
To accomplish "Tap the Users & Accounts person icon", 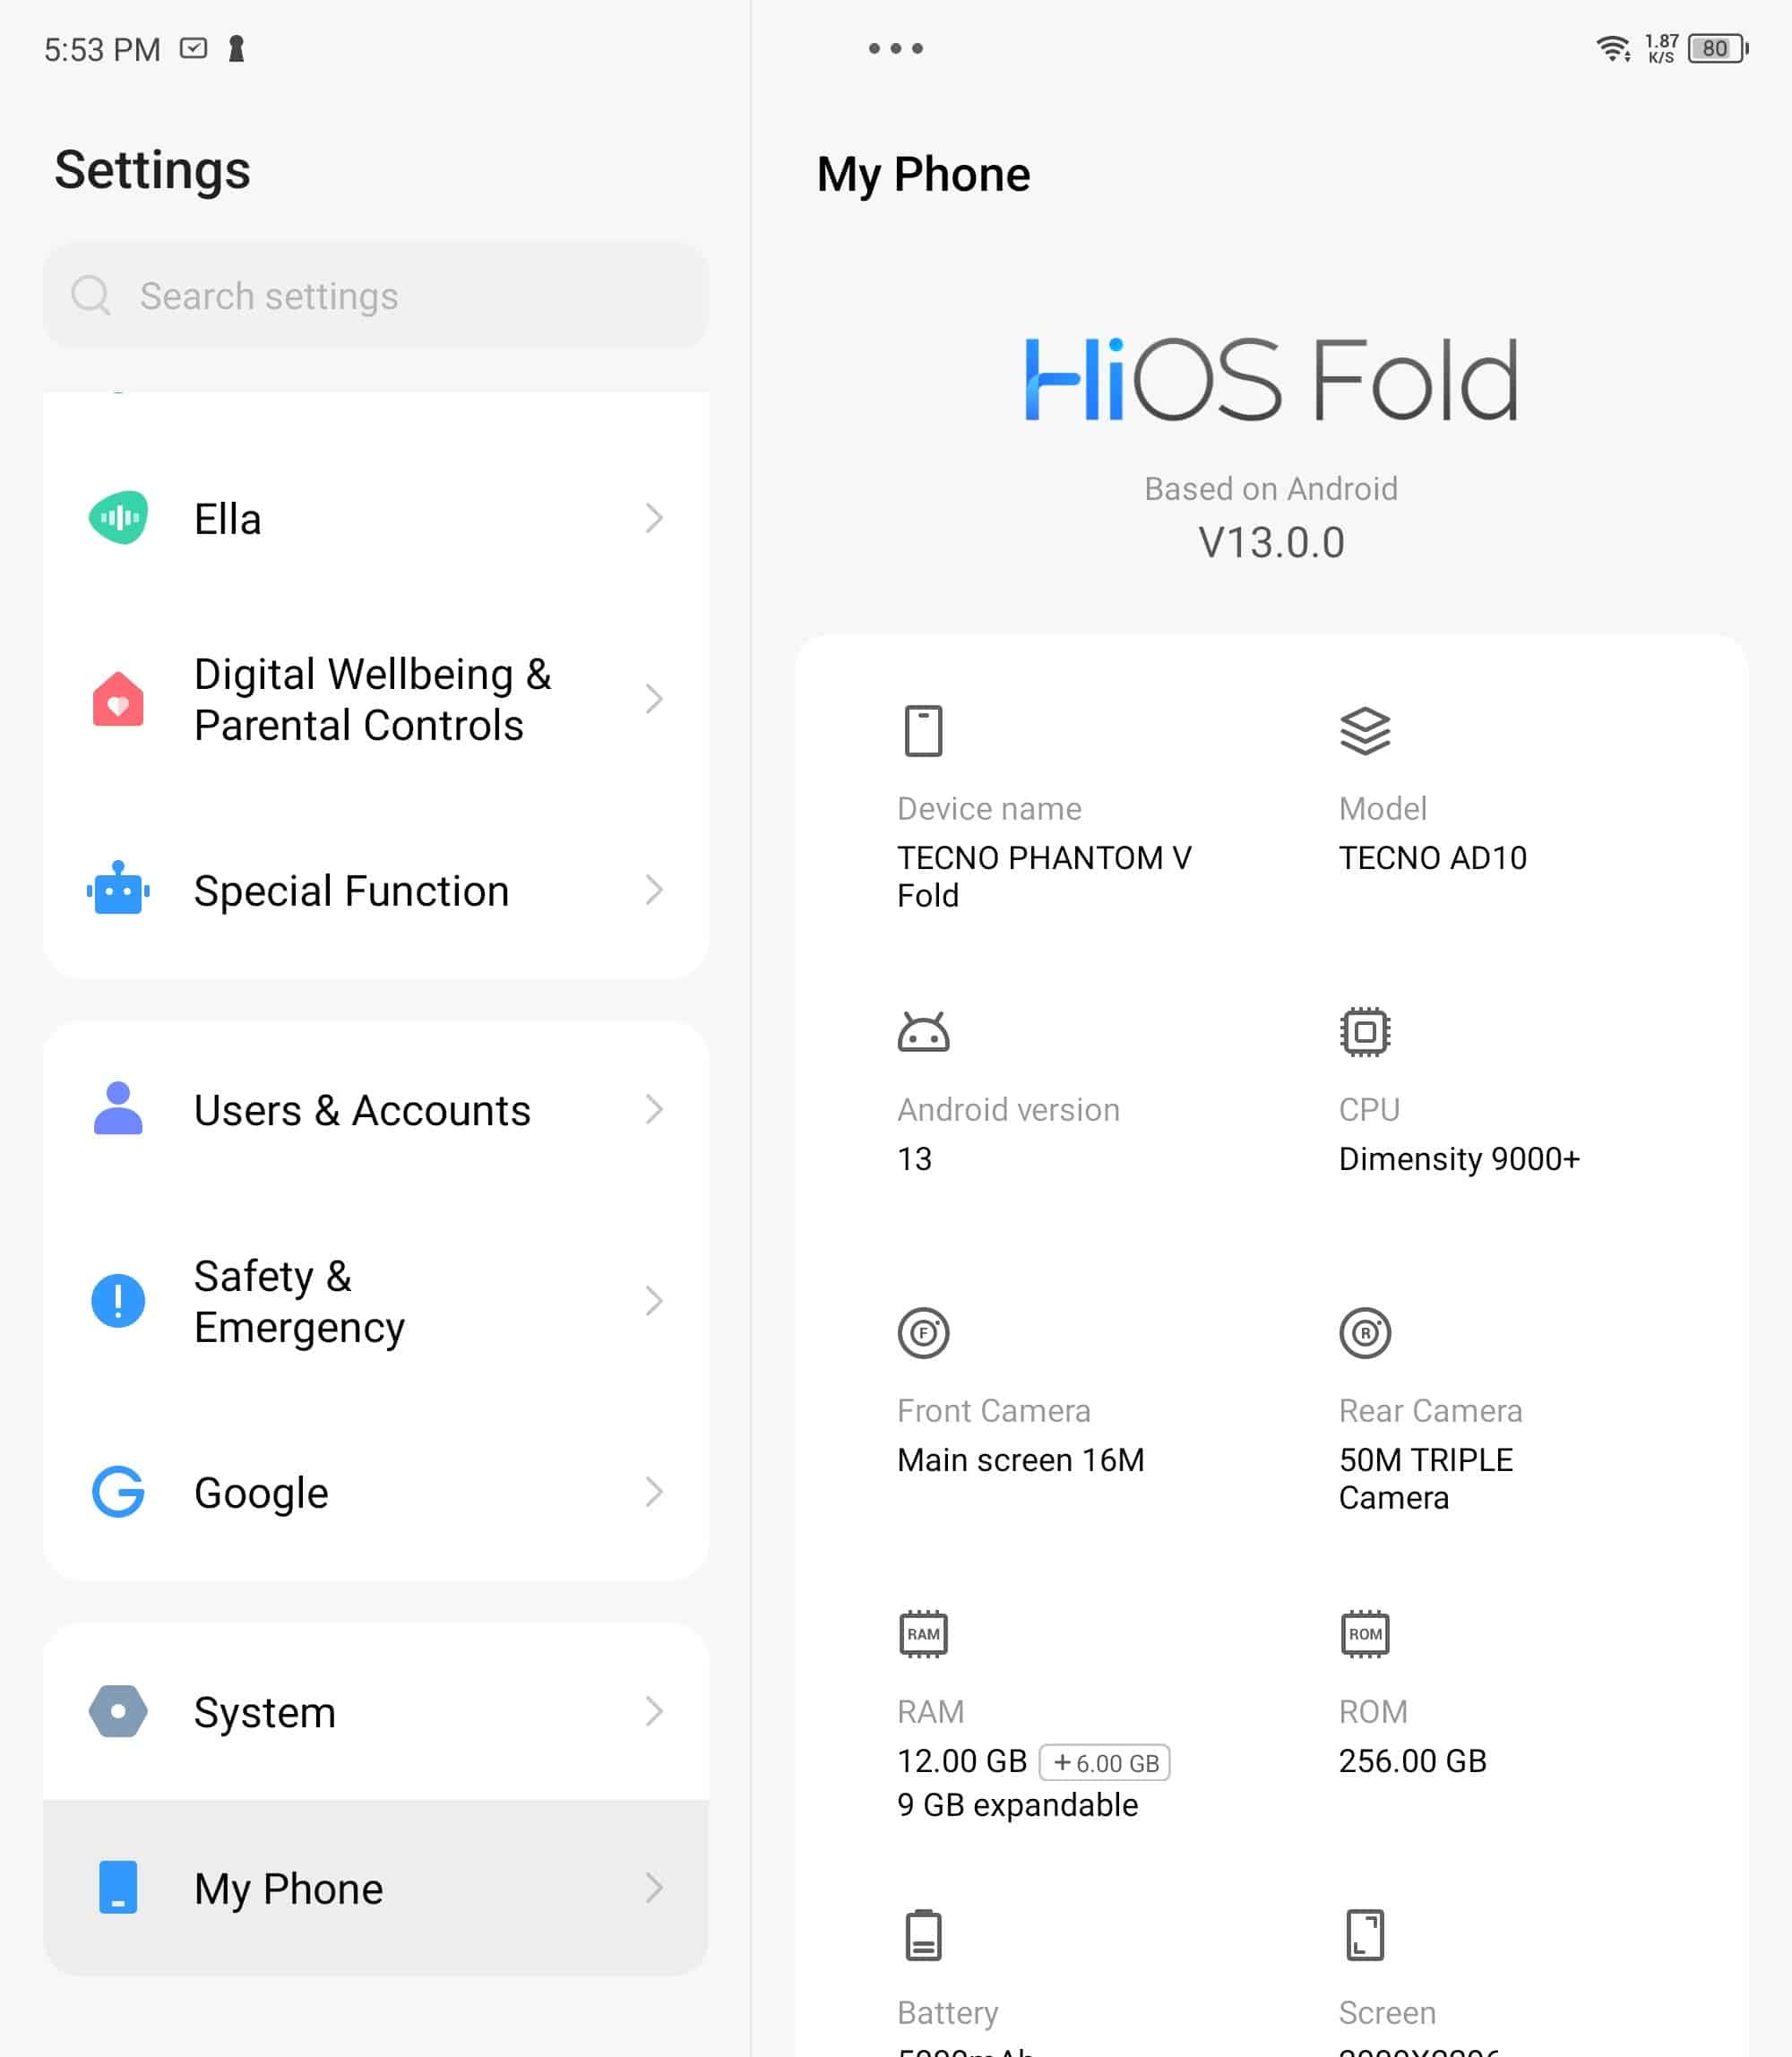I will [x=118, y=1108].
